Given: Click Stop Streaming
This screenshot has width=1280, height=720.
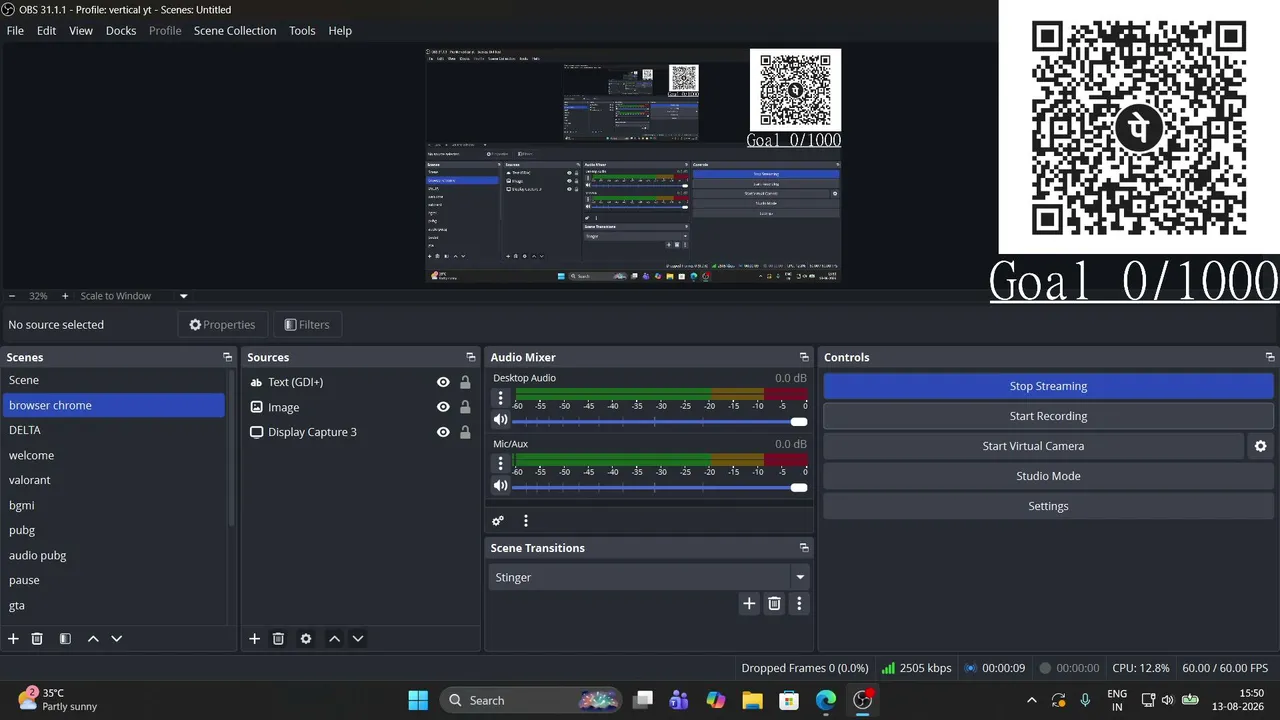Looking at the screenshot, I should tap(1048, 386).
